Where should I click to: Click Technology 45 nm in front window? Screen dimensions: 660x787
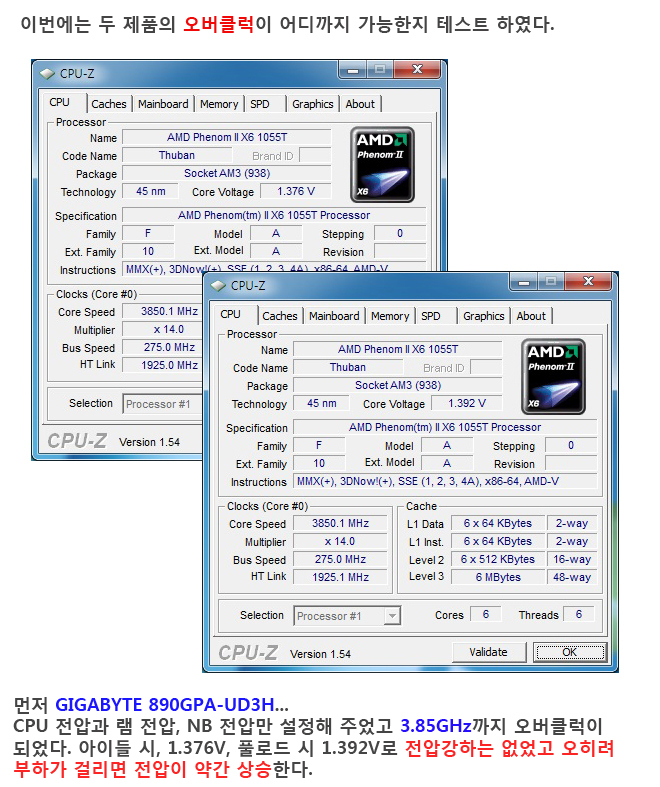[x=322, y=404]
